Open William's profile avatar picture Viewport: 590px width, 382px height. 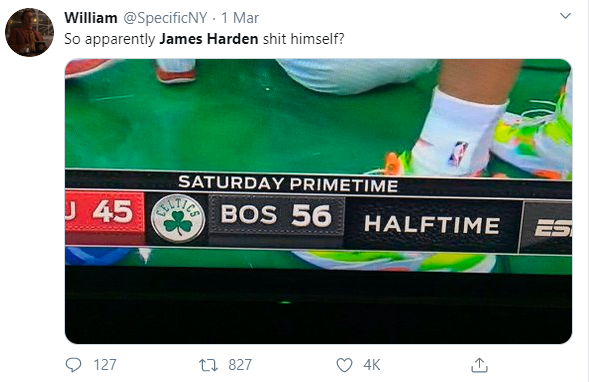[29, 32]
